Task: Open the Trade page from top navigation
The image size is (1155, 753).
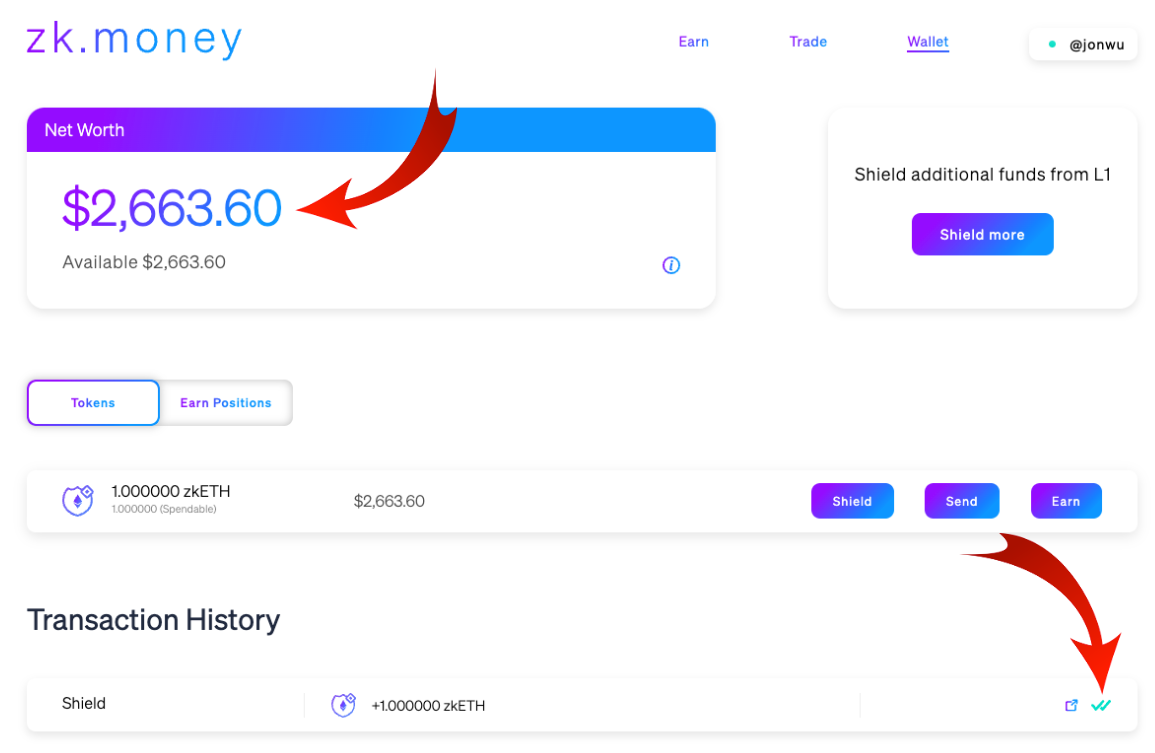Action: coord(808,42)
